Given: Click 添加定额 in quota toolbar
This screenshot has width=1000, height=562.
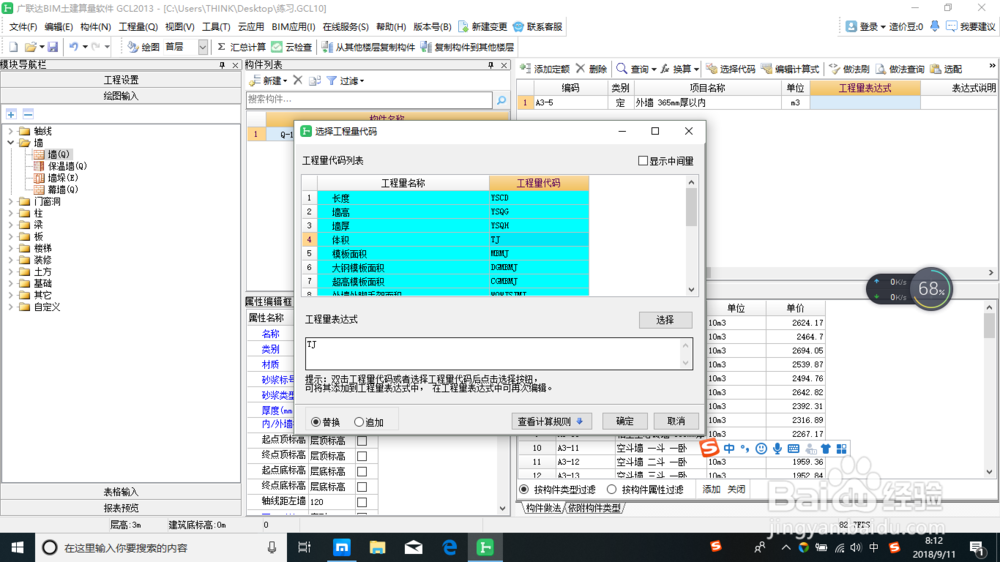Looking at the screenshot, I should tap(545, 69).
